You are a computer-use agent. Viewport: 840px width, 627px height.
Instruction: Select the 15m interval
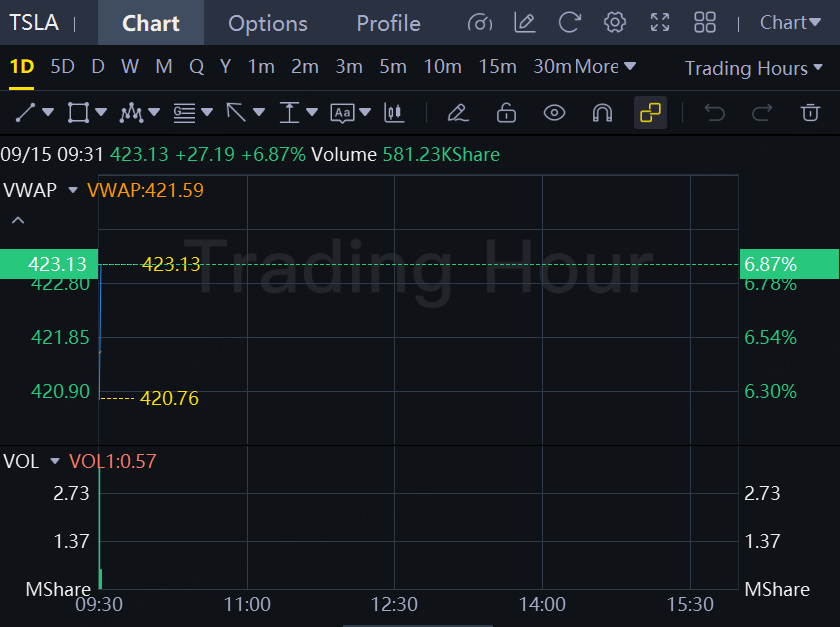(x=497, y=66)
